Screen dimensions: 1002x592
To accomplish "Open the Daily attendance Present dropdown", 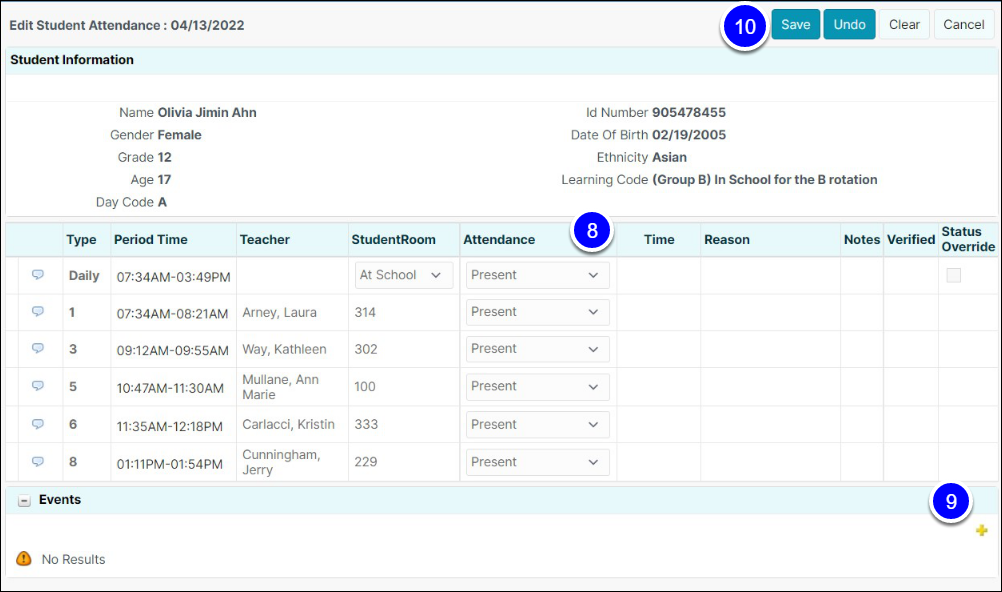I will click(x=537, y=275).
